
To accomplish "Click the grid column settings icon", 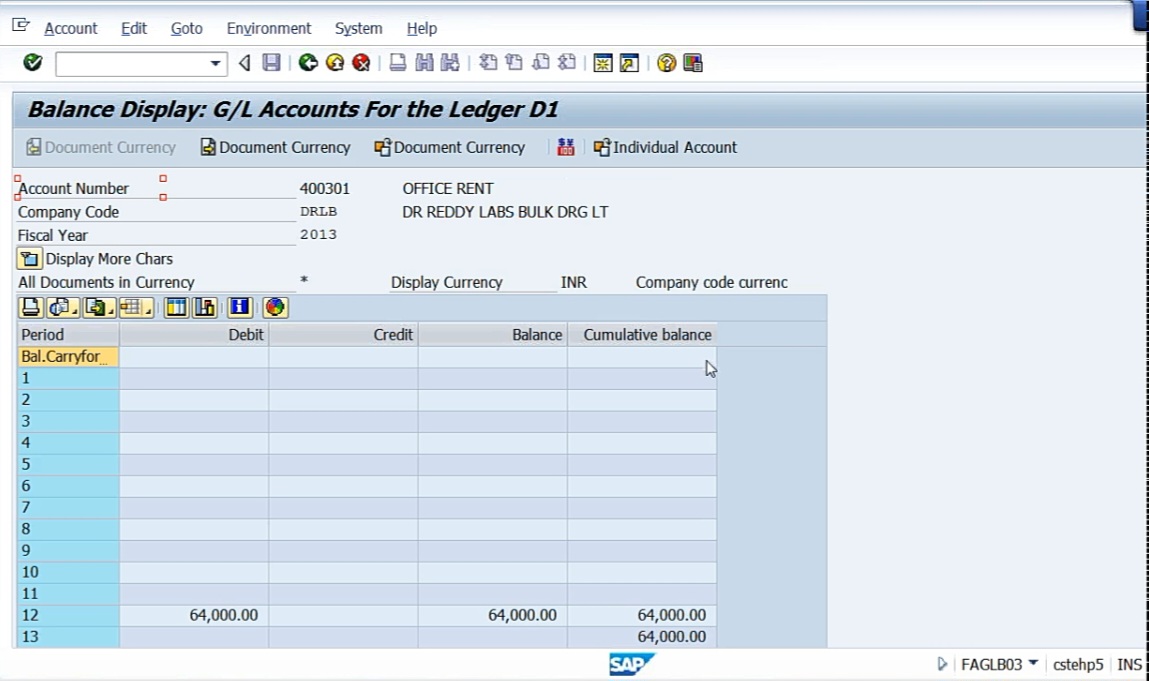I will tap(177, 307).
